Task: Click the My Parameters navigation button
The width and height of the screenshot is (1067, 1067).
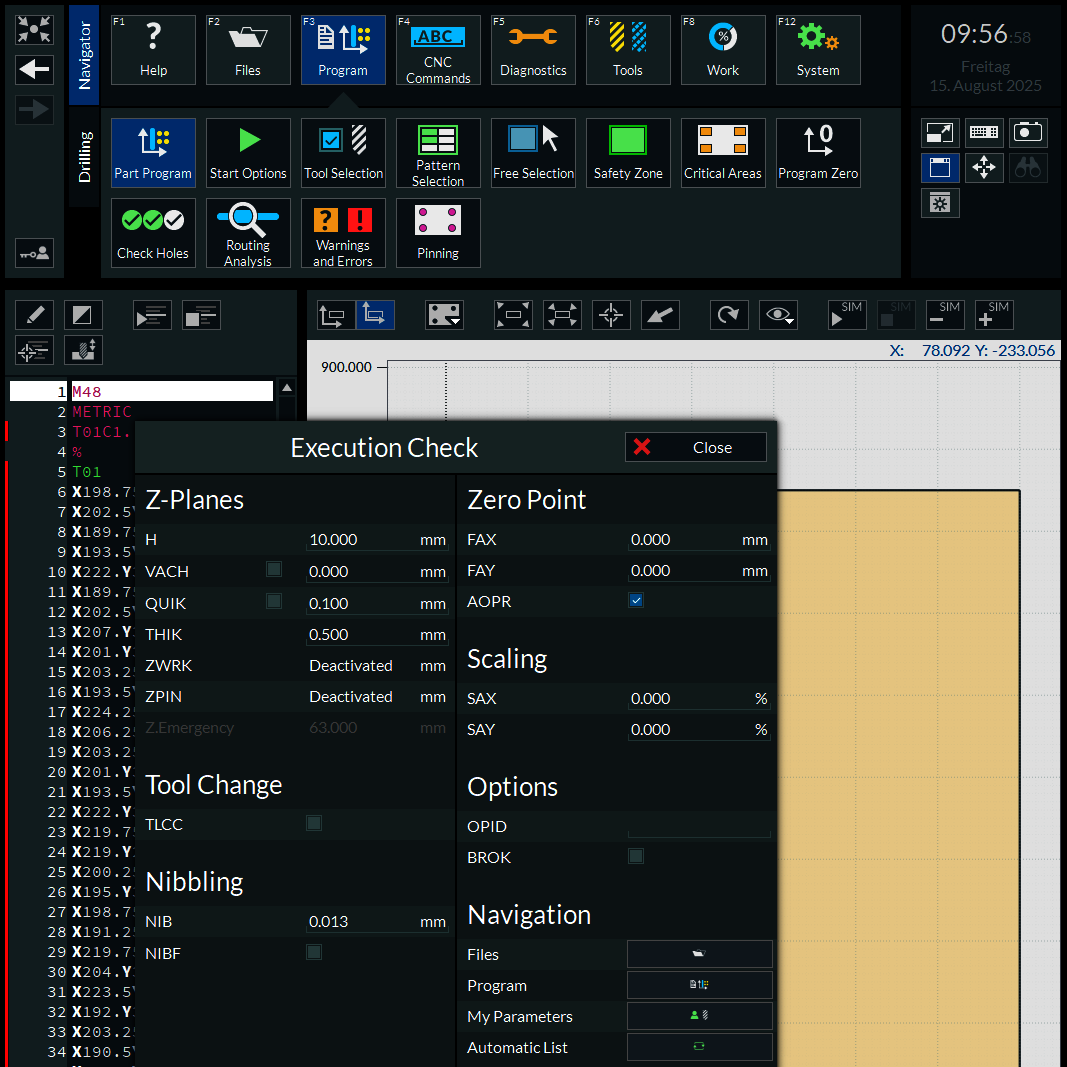Action: [x=700, y=1015]
